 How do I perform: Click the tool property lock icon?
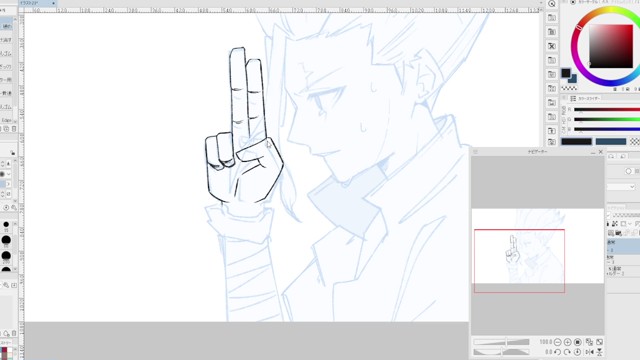click(x=13, y=152)
